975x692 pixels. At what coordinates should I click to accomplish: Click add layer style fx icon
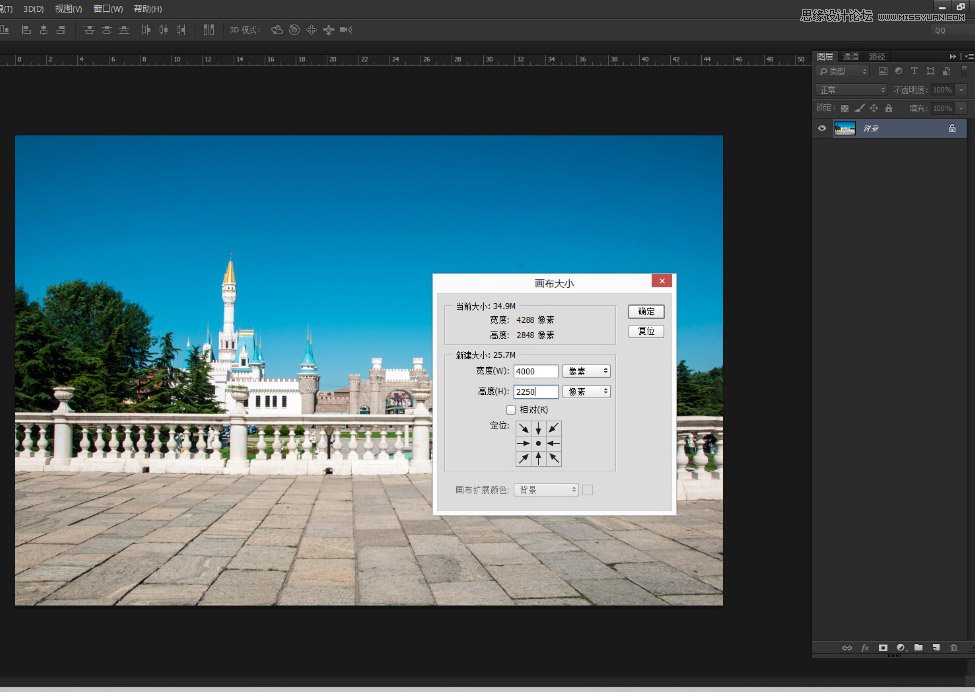click(x=865, y=647)
